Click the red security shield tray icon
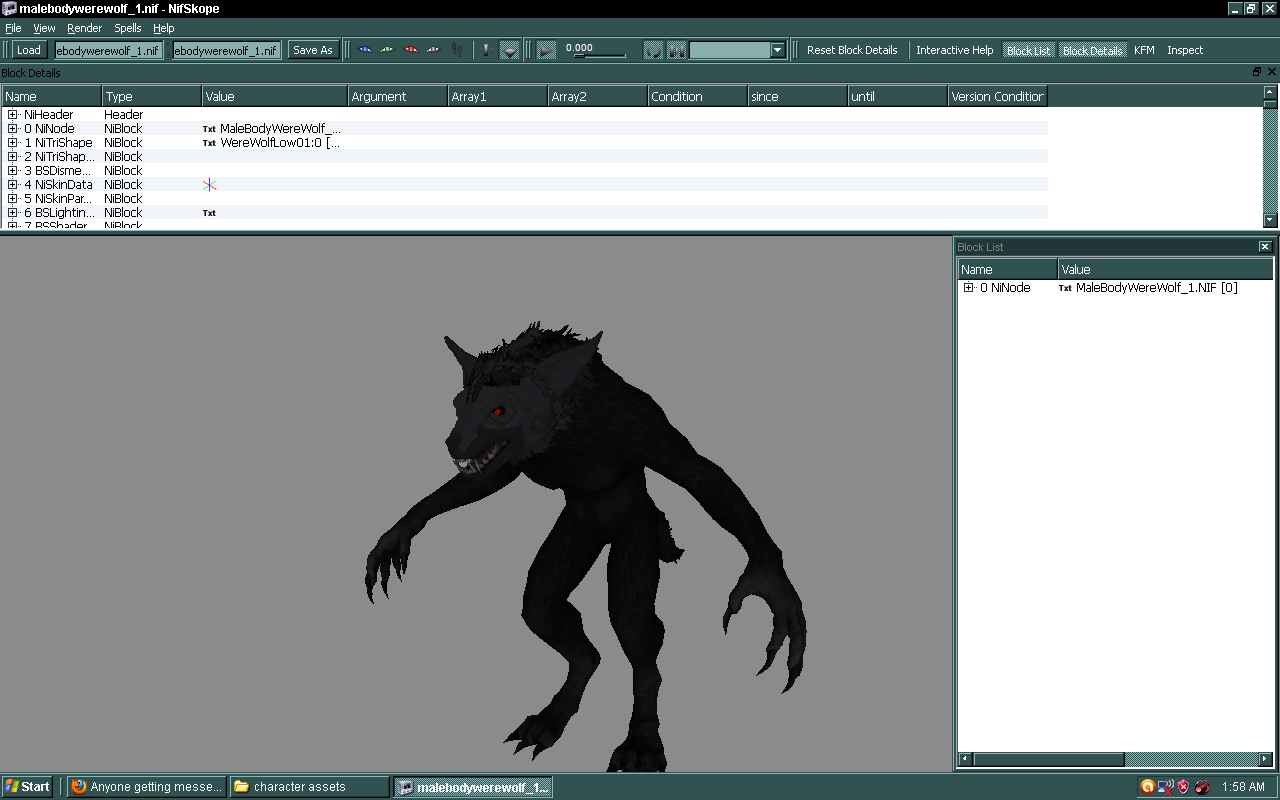This screenshot has height=800, width=1280. [x=1183, y=787]
